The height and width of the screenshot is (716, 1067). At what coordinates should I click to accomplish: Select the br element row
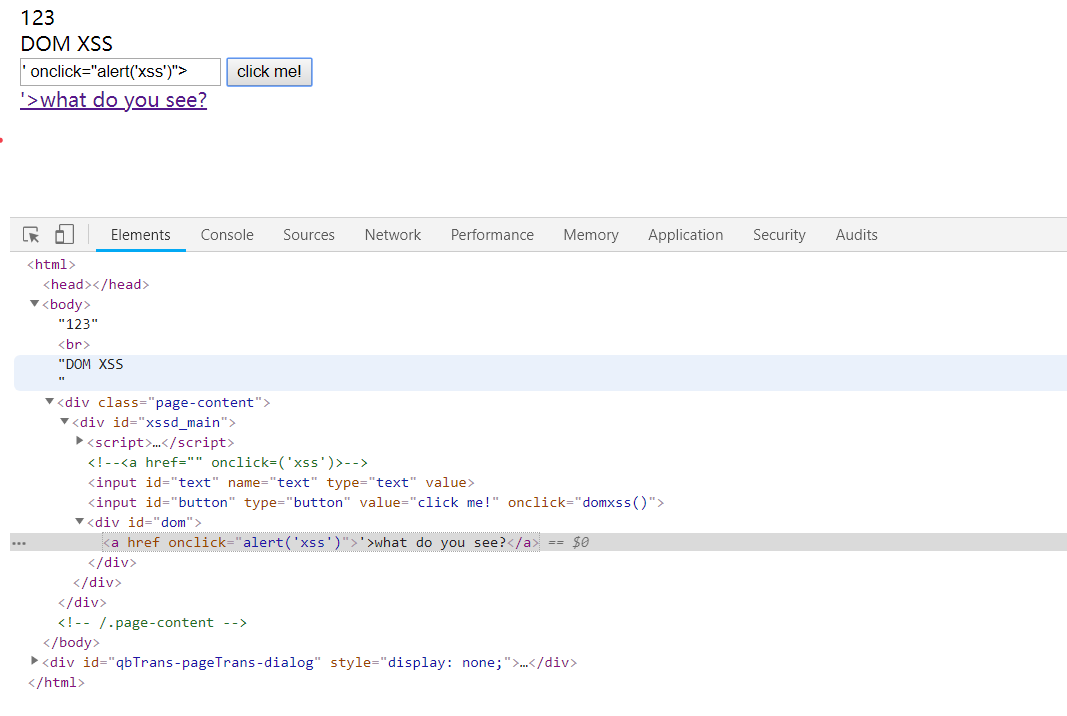point(73,344)
